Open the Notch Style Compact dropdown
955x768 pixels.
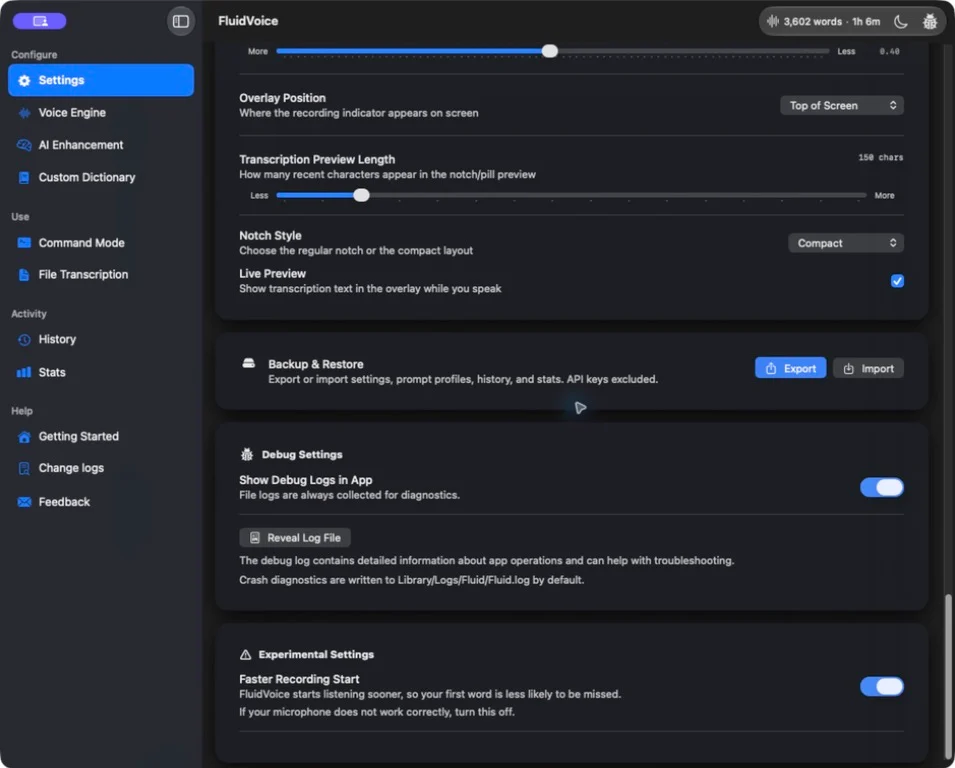click(845, 243)
